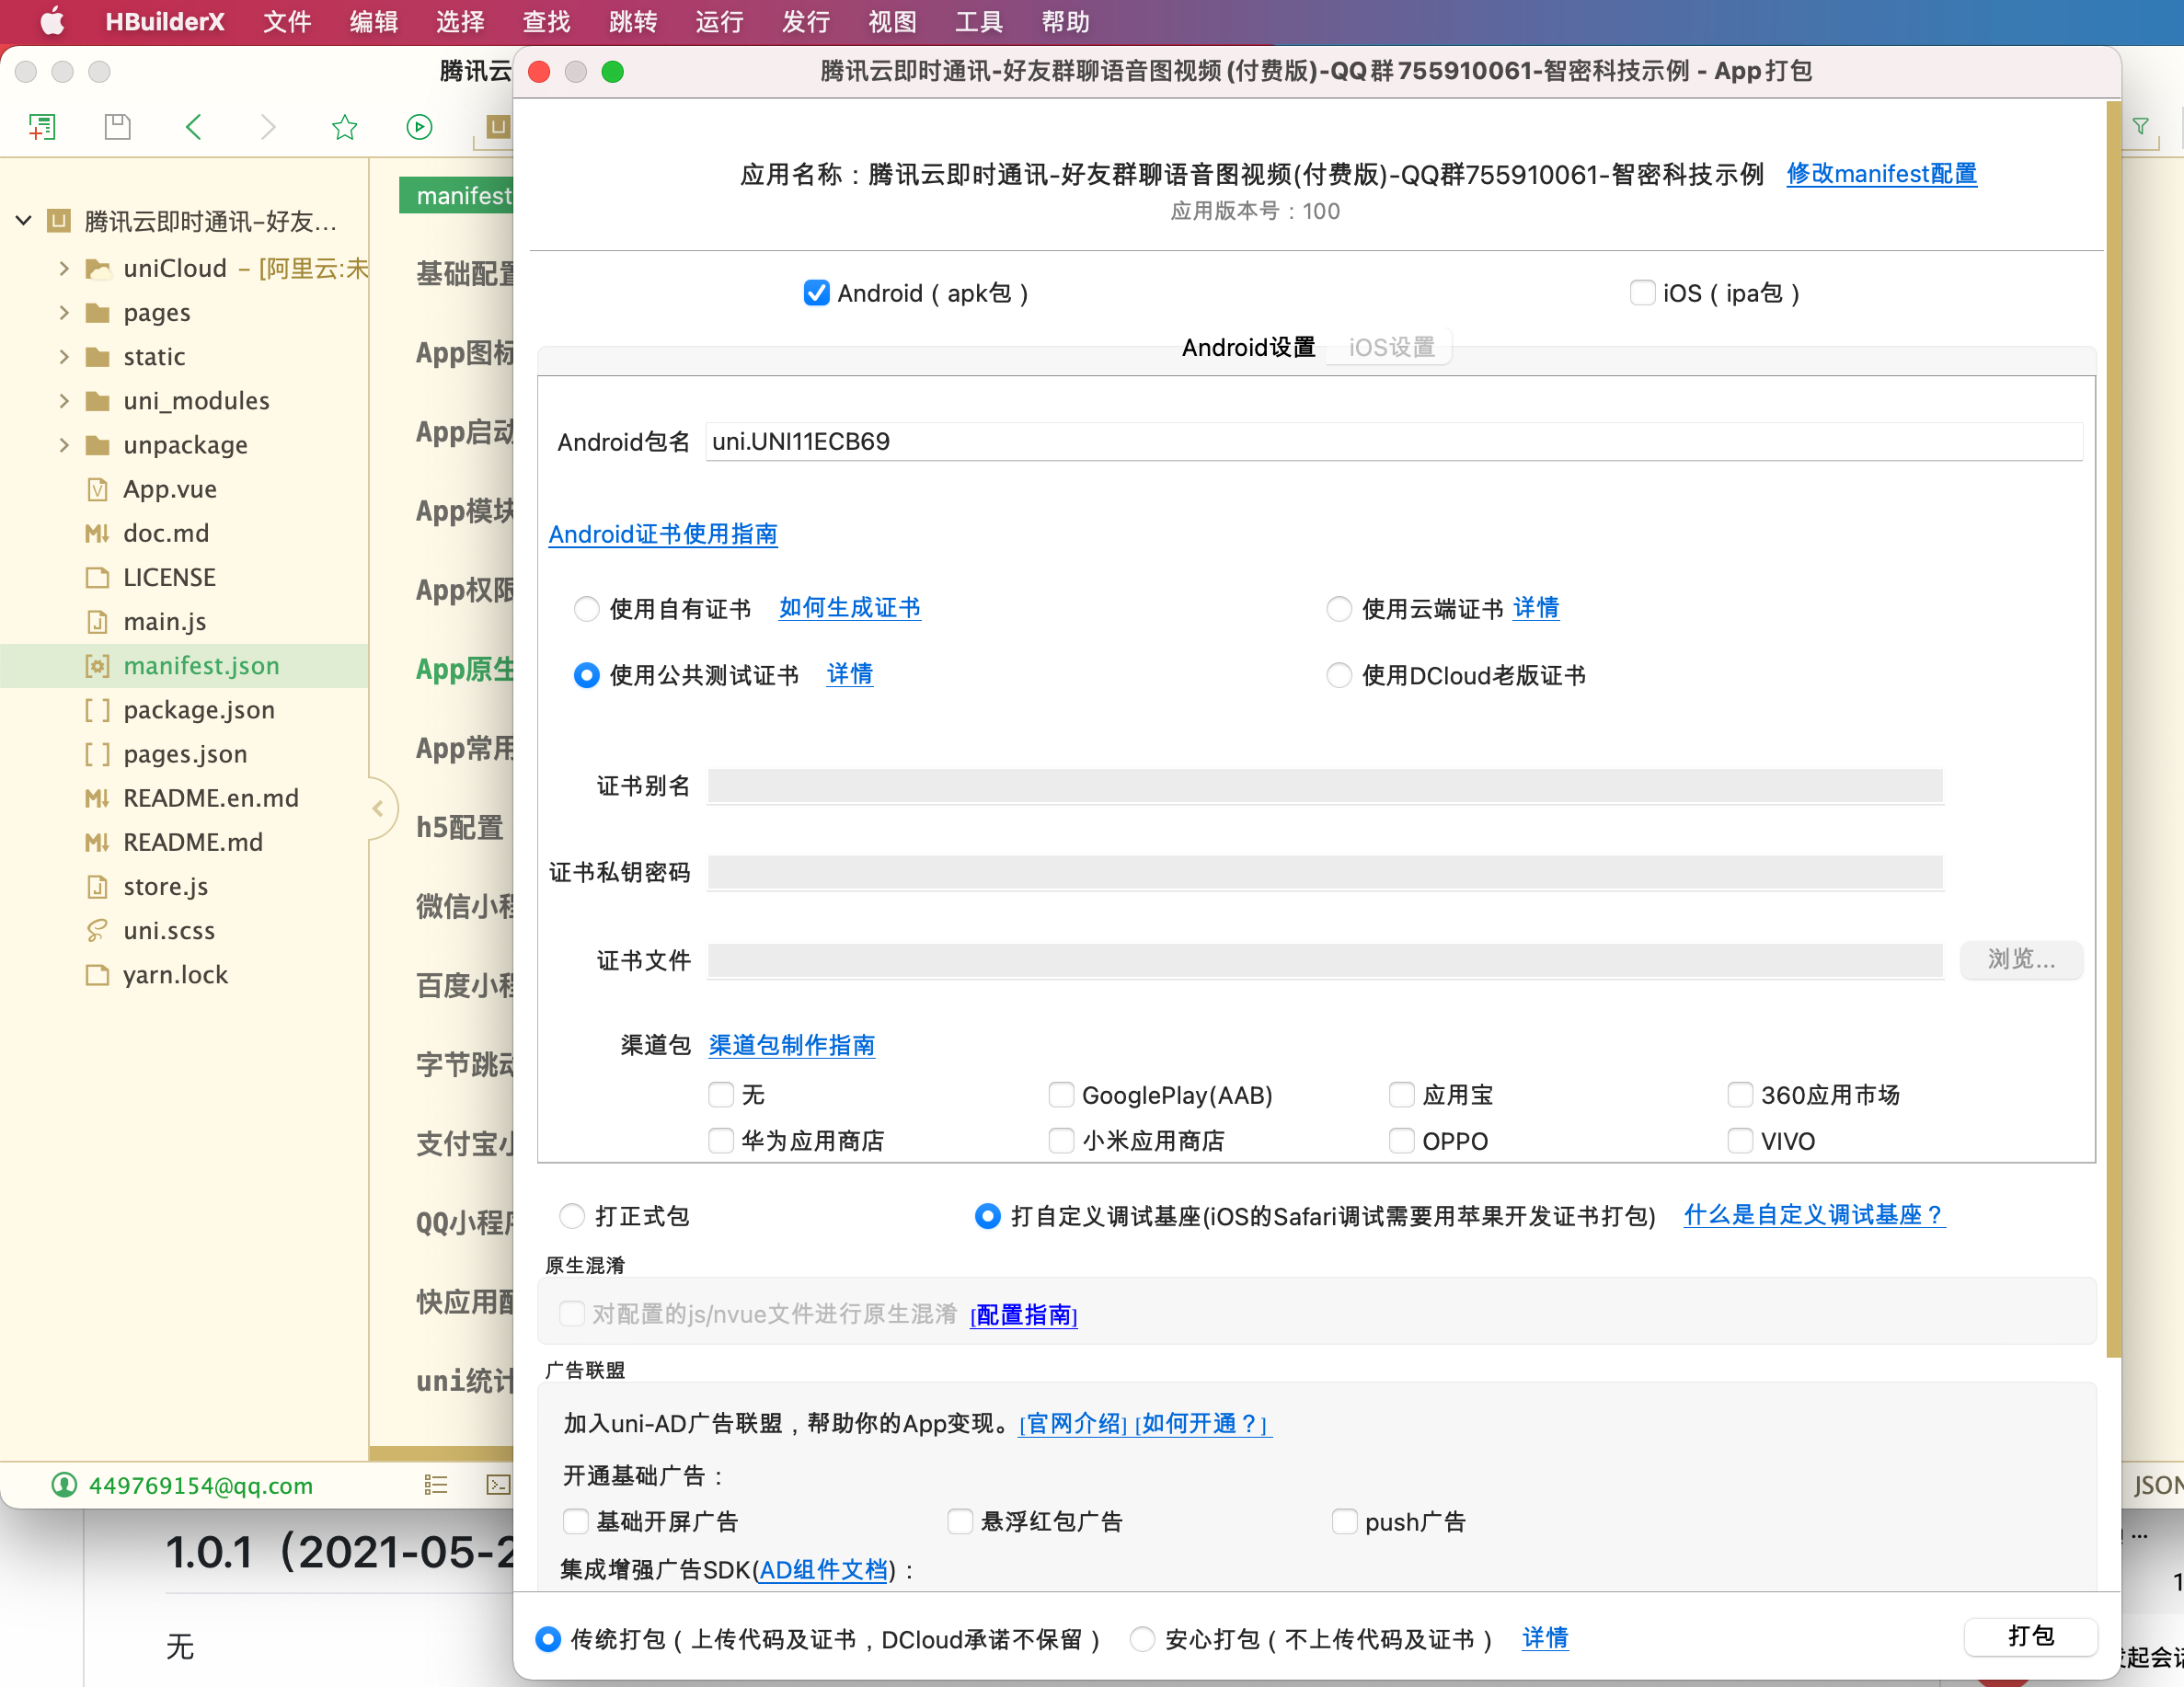The height and width of the screenshot is (1687, 2184).
Task: Open the 如何生成证书 link
Action: pyautogui.click(x=850, y=608)
